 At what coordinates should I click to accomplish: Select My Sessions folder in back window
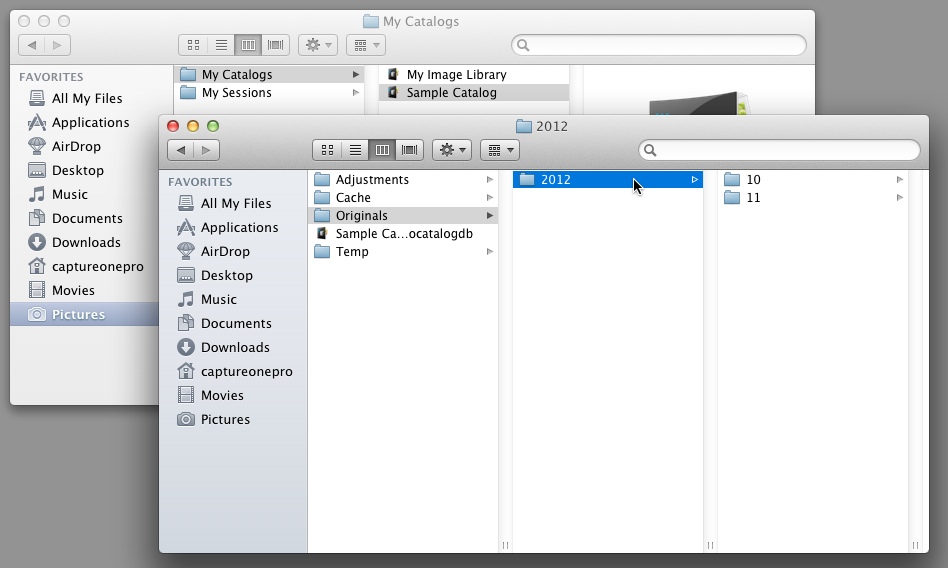coord(269,93)
